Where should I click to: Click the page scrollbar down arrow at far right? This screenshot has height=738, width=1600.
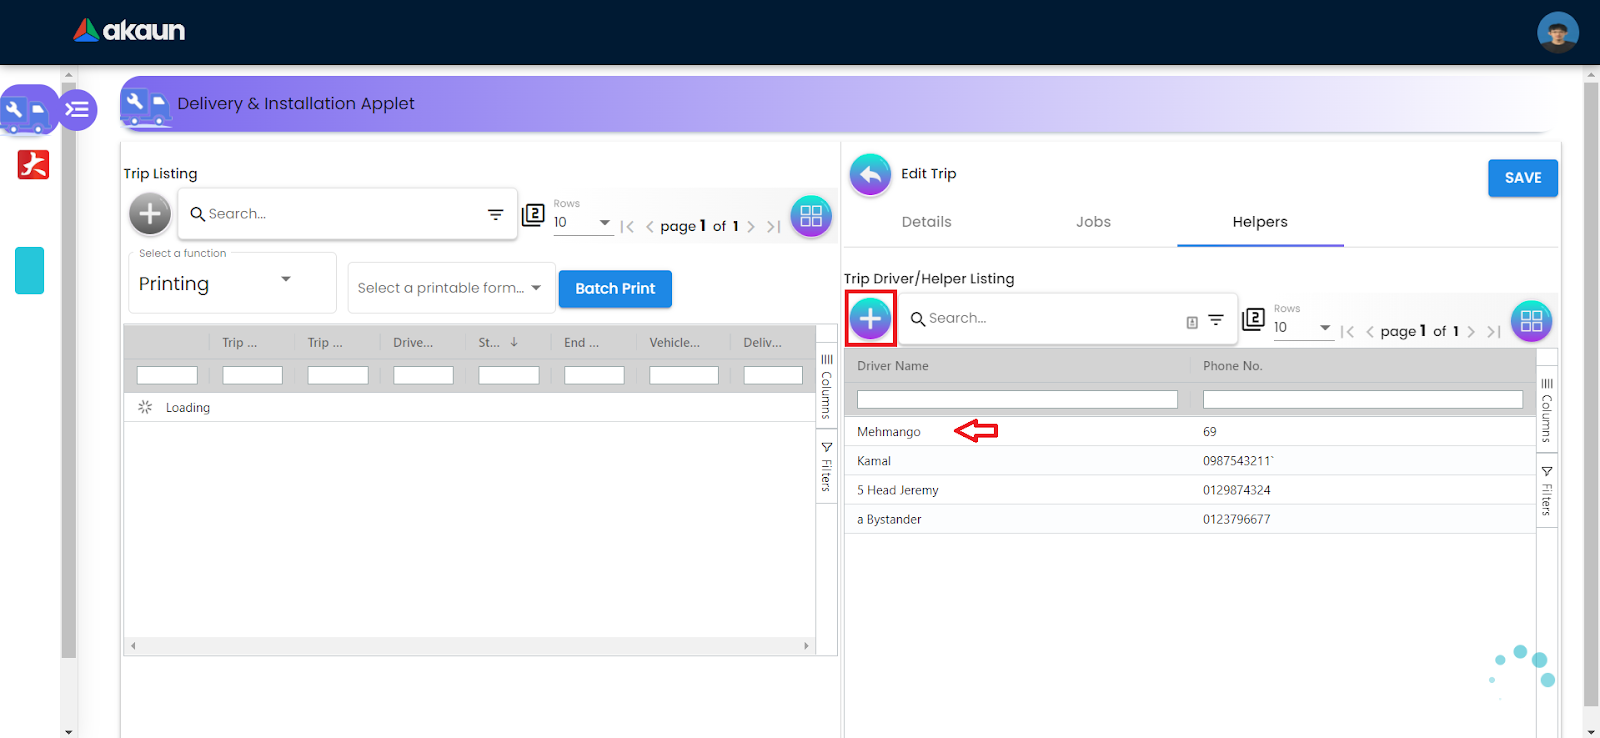[1591, 731]
